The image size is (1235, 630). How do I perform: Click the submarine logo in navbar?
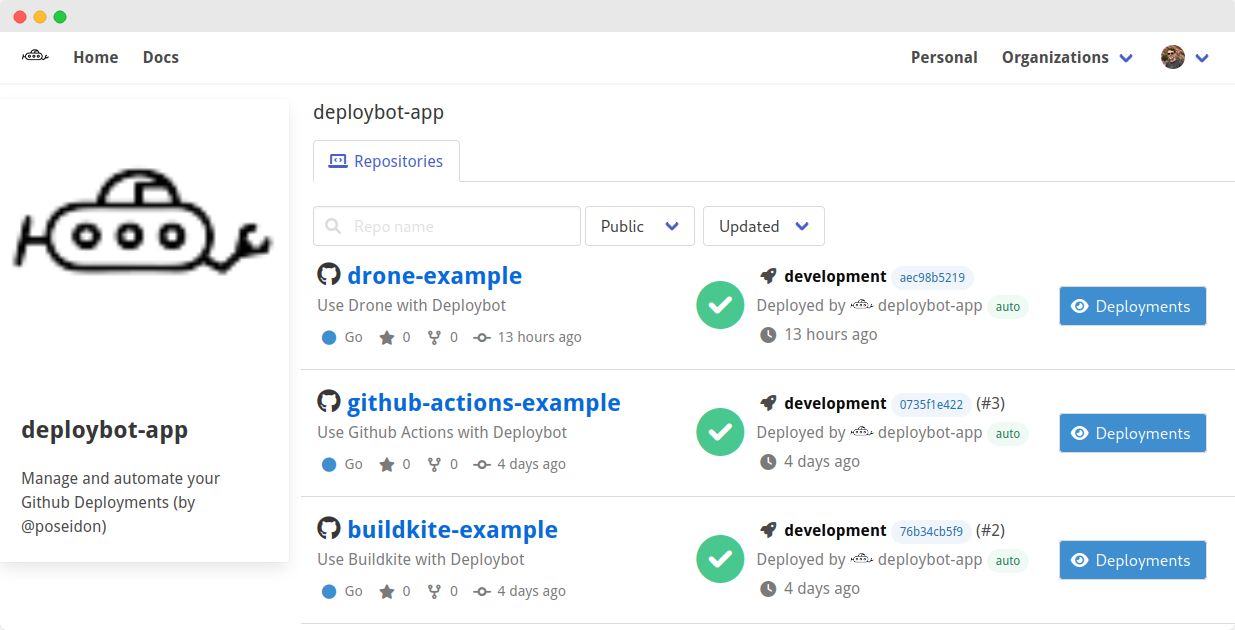point(35,57)
